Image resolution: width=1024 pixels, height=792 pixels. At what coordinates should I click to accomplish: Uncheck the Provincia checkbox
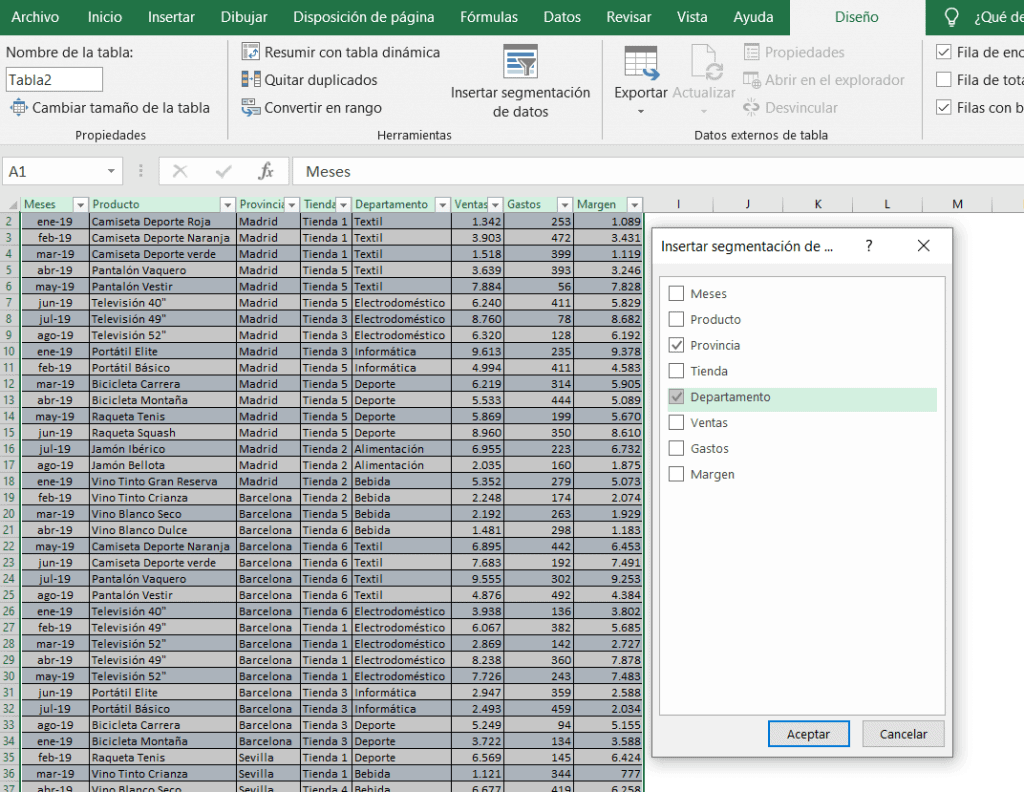click(677, 345)
